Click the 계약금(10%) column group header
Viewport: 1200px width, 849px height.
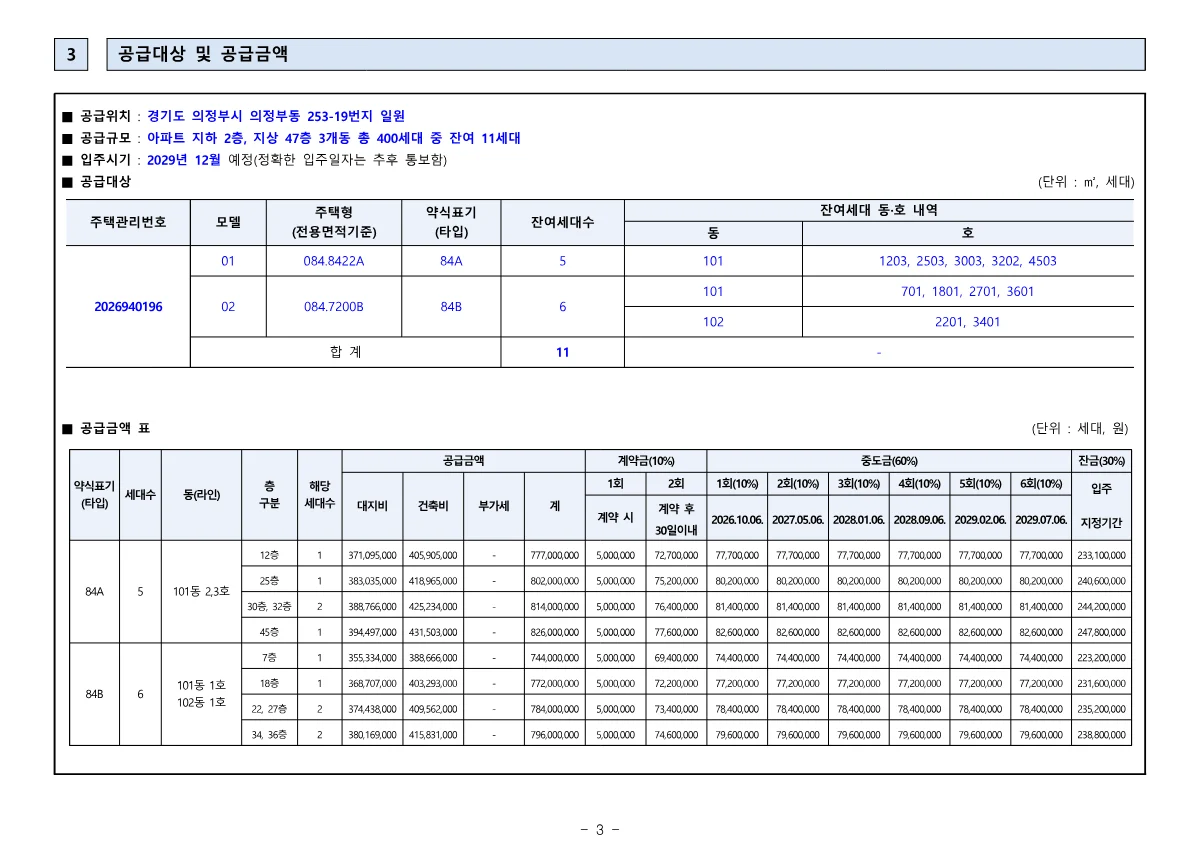[x=645, y=461]
